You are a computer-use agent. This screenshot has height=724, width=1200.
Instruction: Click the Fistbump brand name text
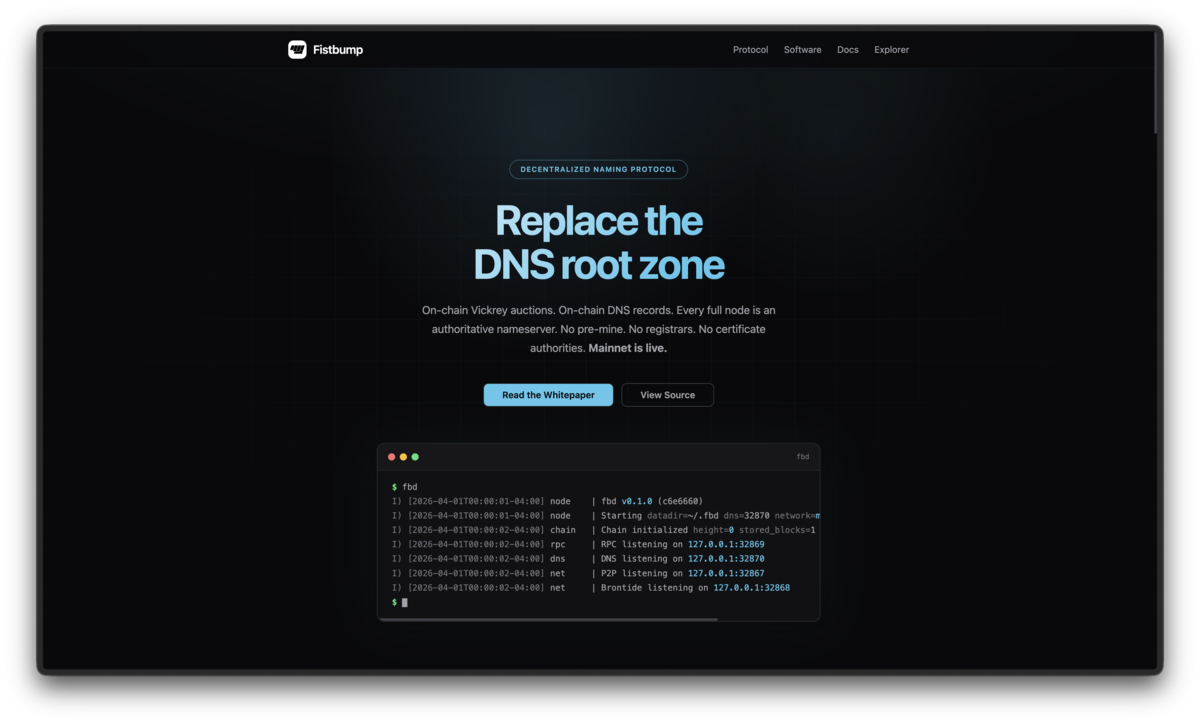click(338, 50)
